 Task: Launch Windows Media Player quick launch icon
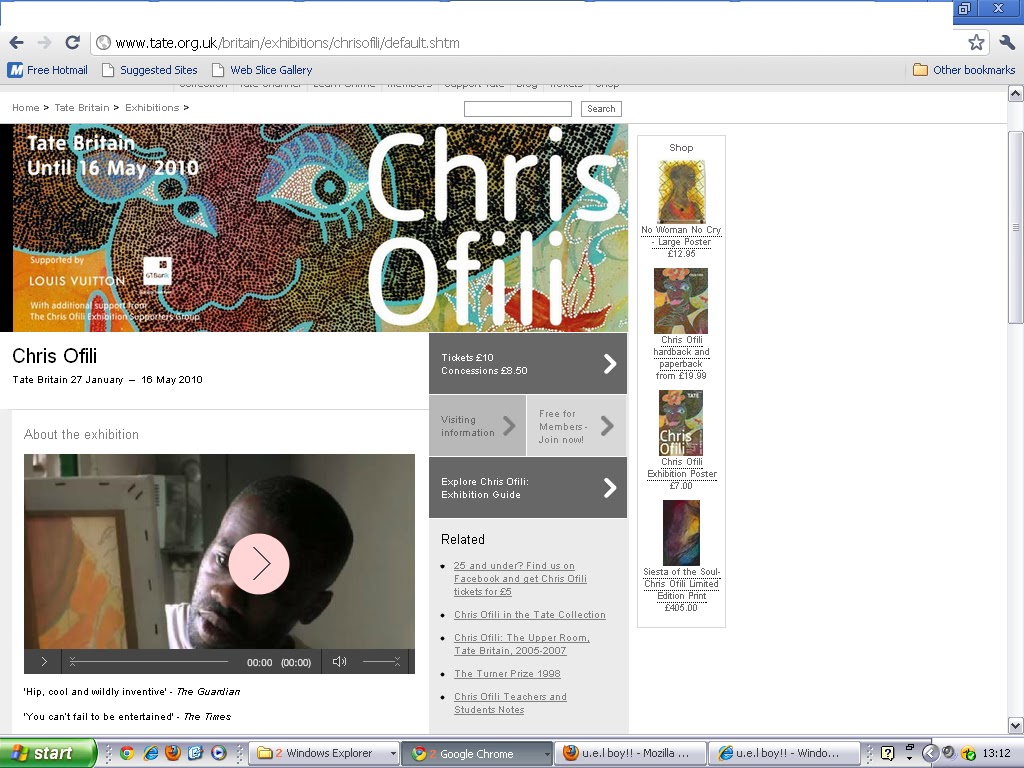click(219, 753)
